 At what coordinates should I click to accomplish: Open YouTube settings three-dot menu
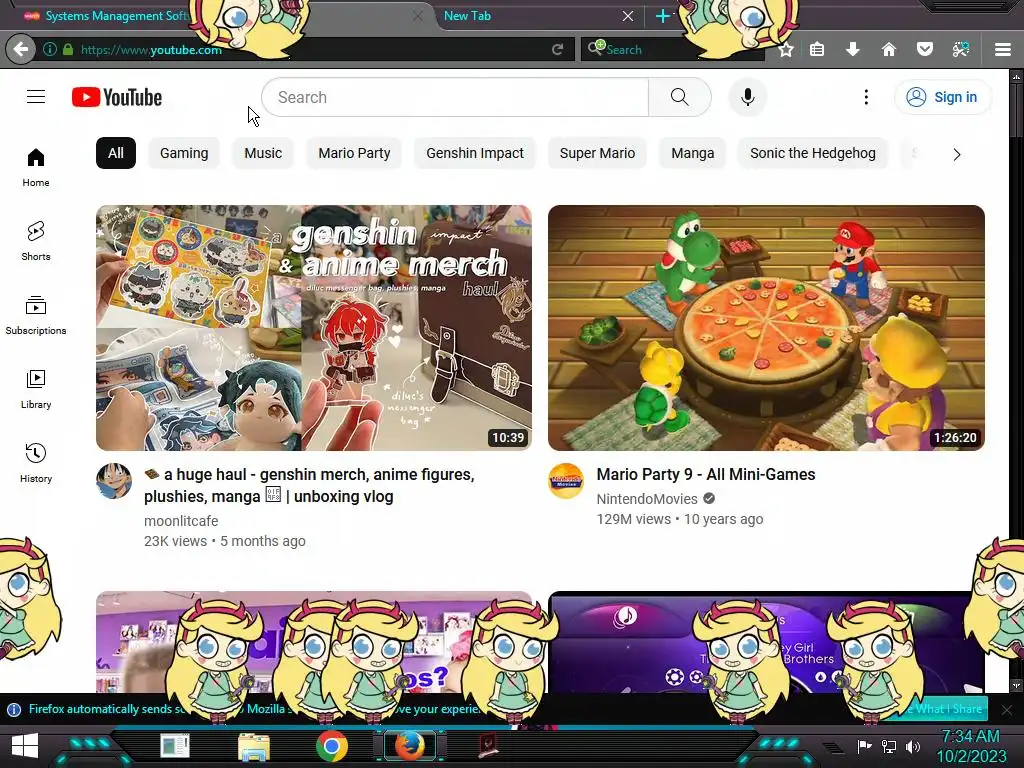coord(866,97)
